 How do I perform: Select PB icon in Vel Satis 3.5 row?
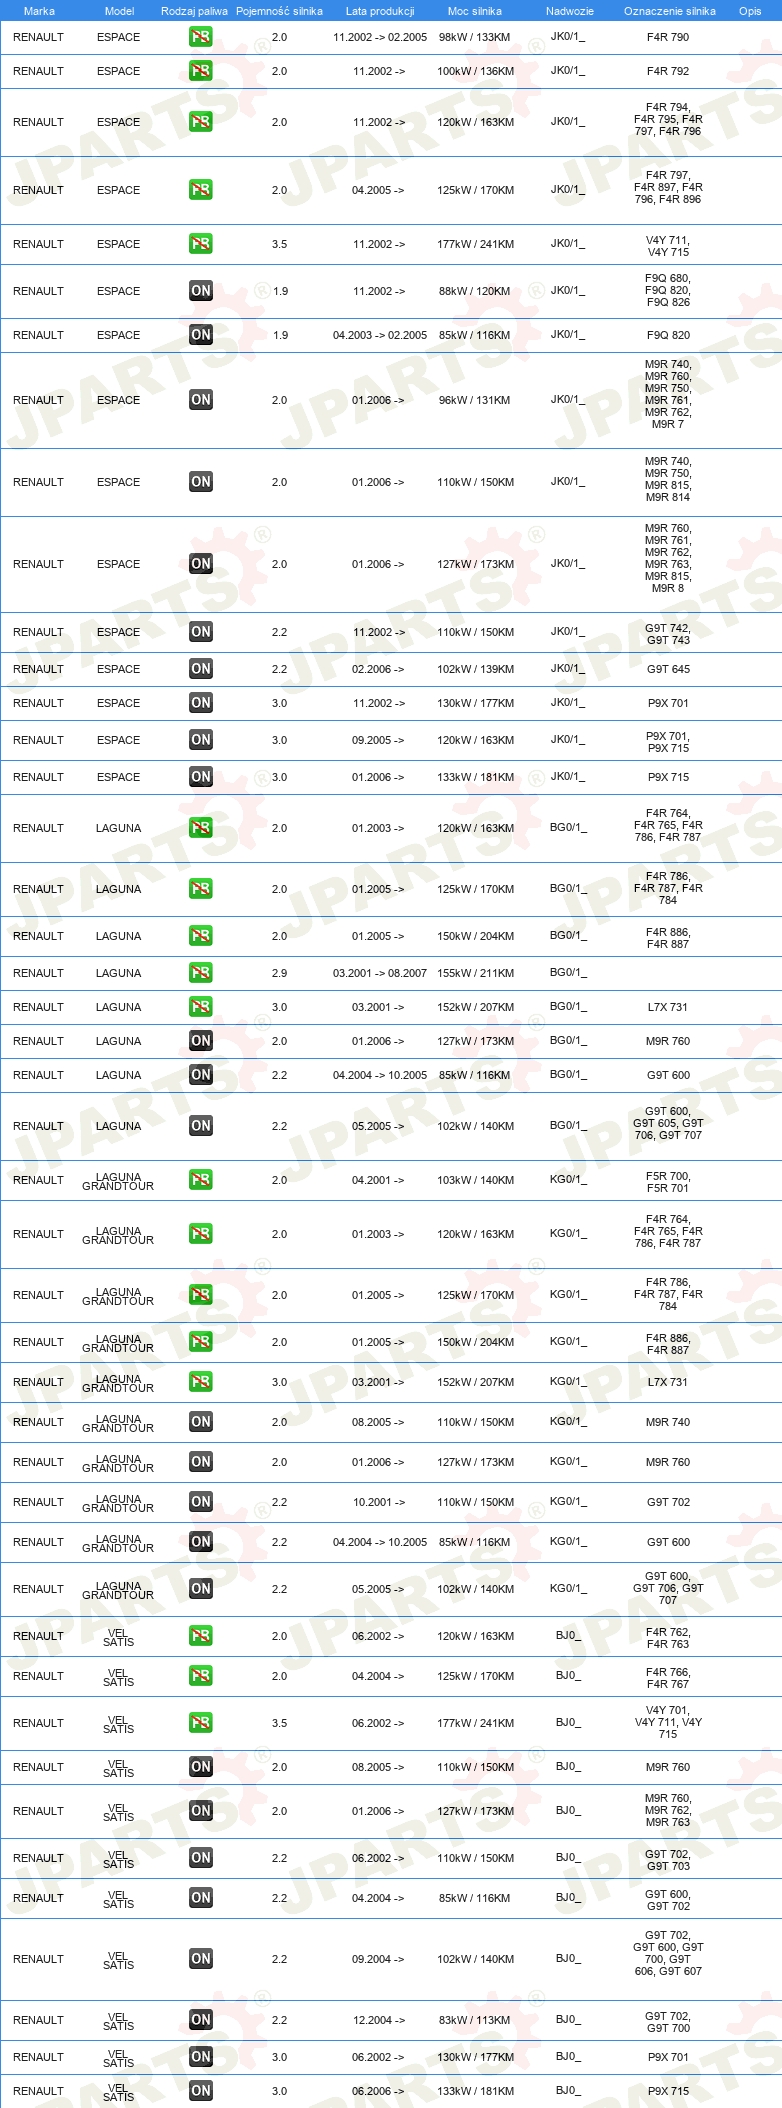click(201, 1723)
